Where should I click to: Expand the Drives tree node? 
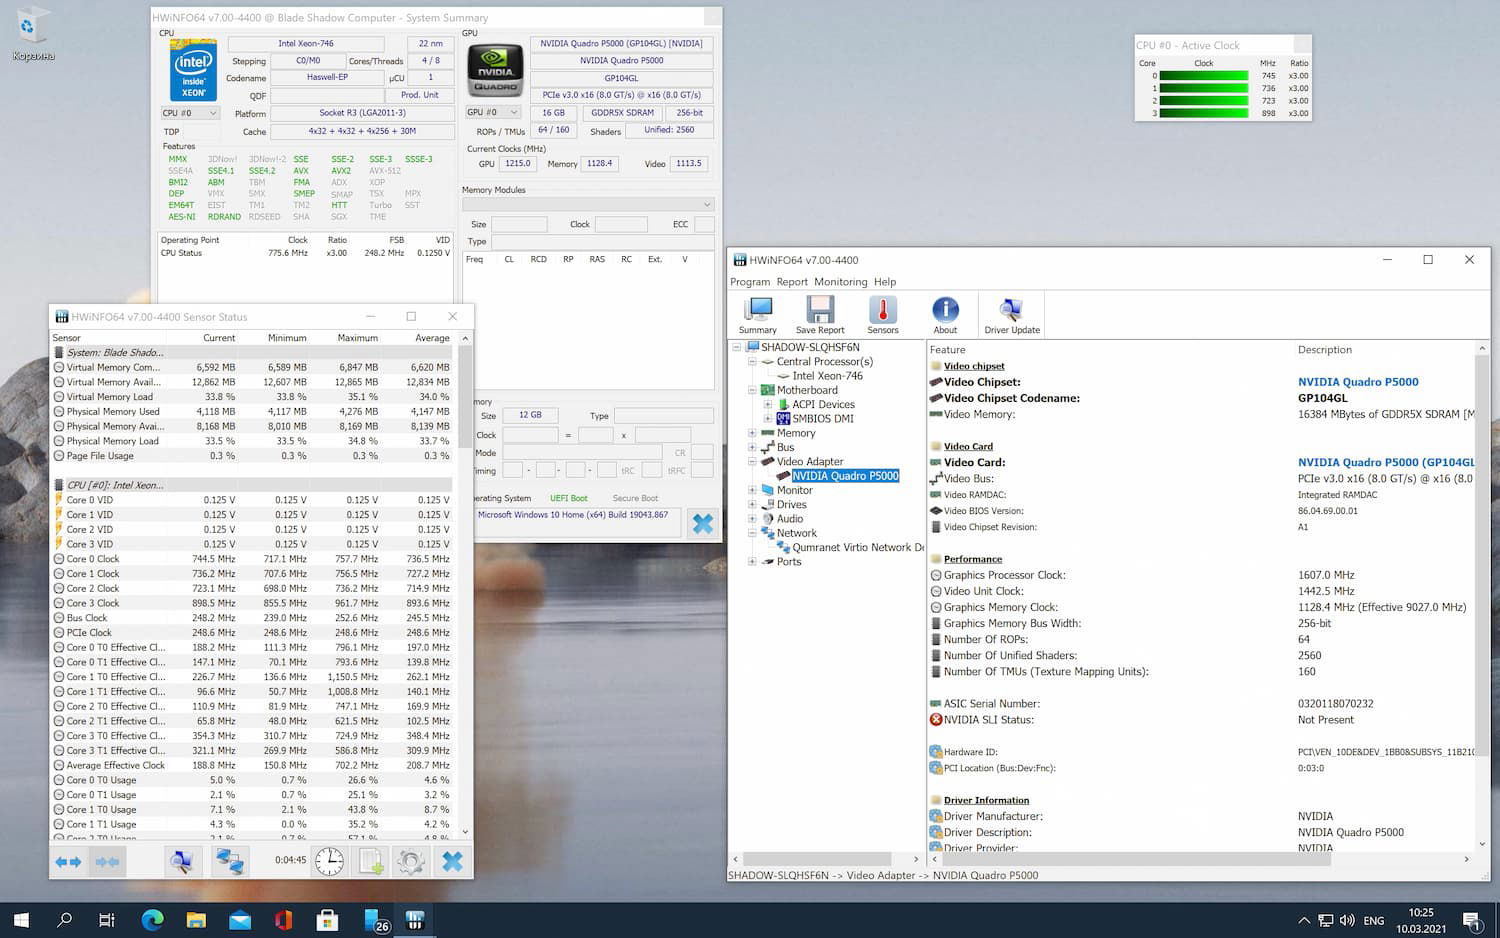click(x=752, y=505)
